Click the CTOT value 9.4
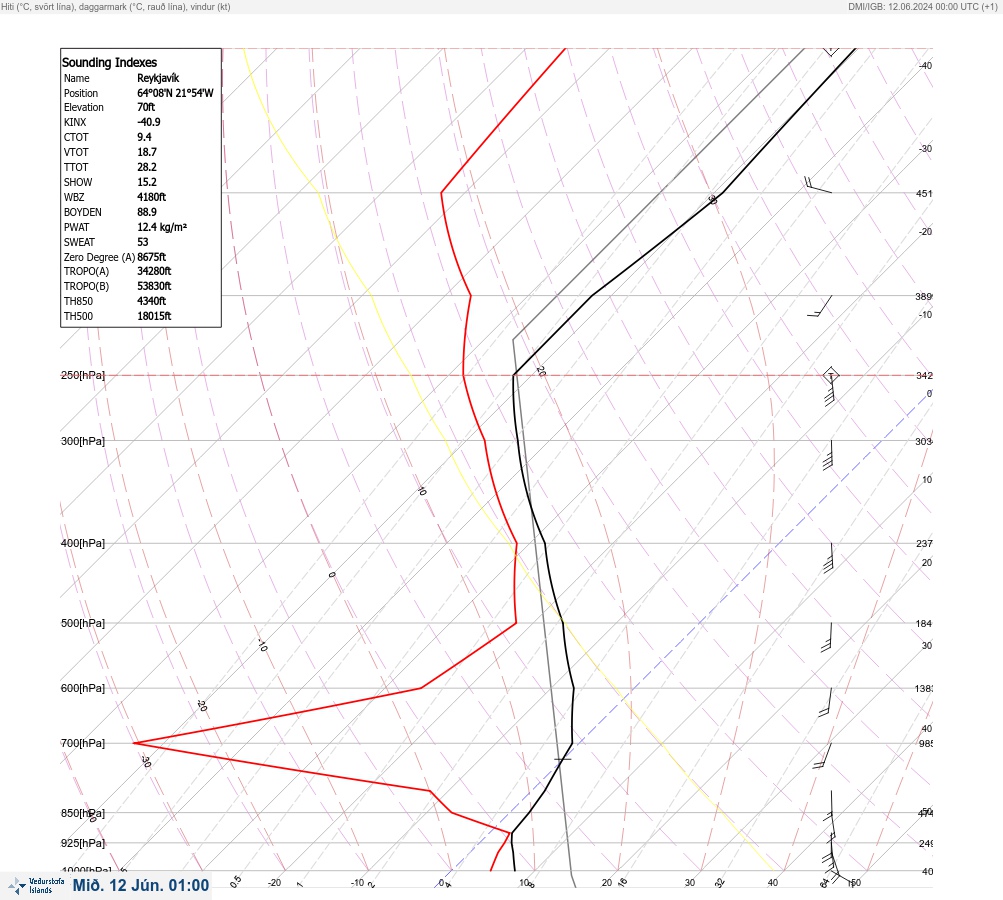Viewport: 1003px width, 900px height. coord(145,137)
